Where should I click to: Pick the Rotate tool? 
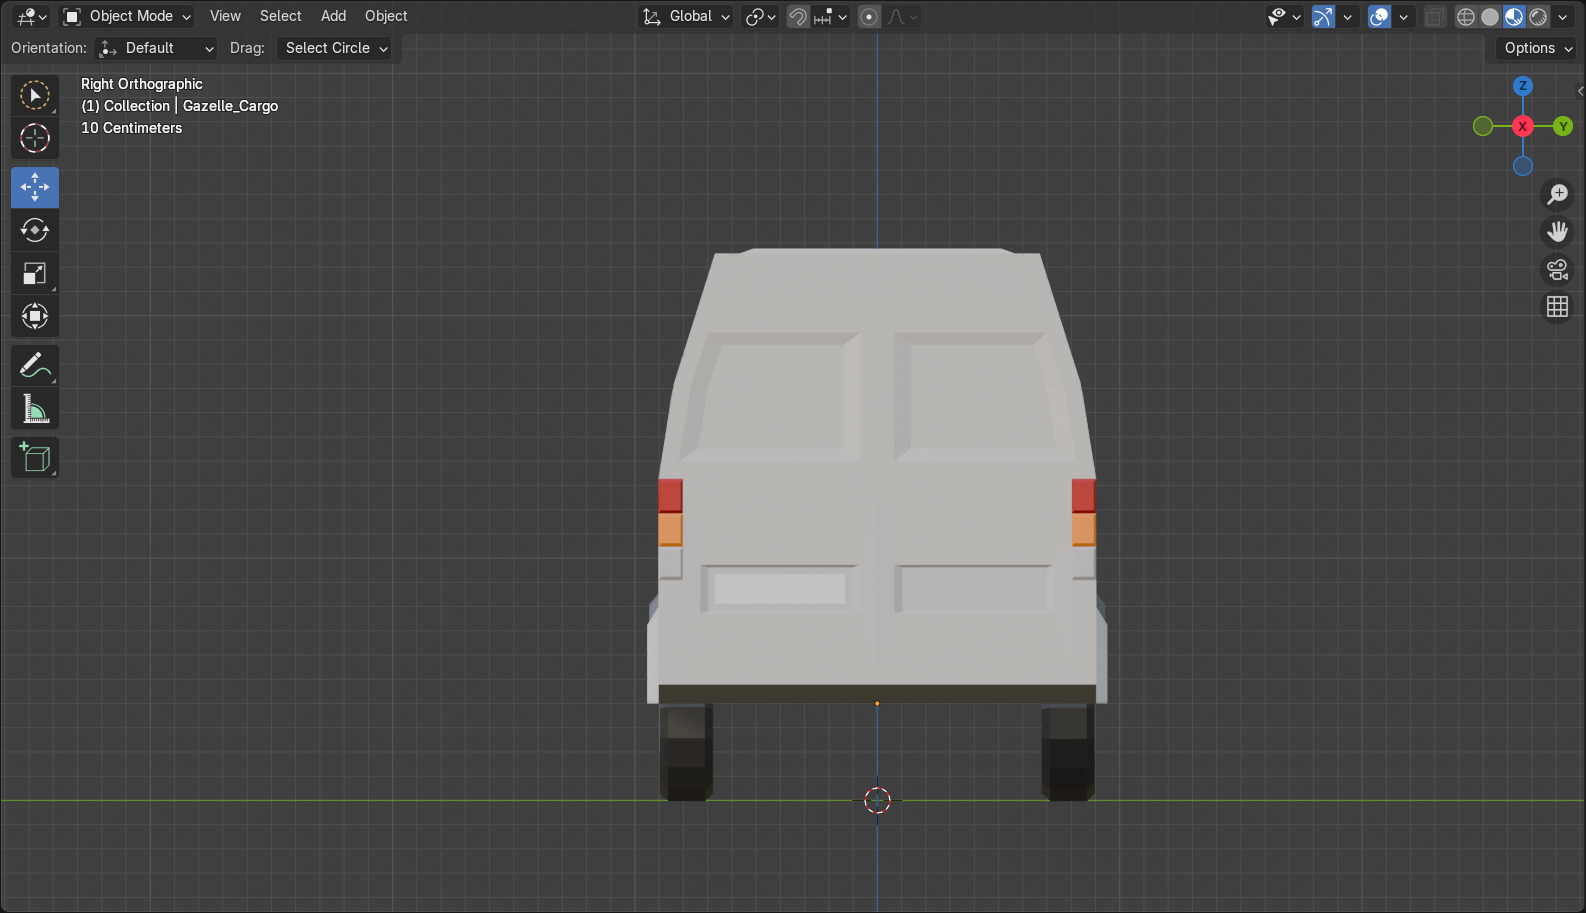[x=35, y=230]
